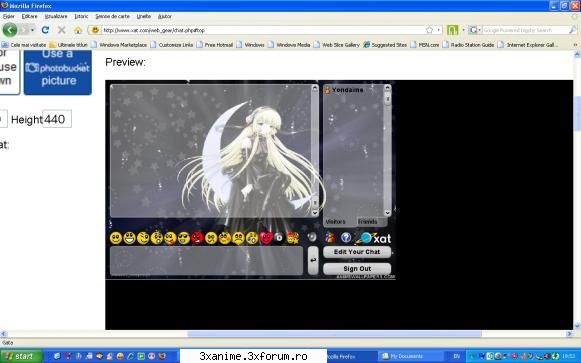581x363 pixels.
Task: Switch to the Visitors tab
Action: (336, 222)
